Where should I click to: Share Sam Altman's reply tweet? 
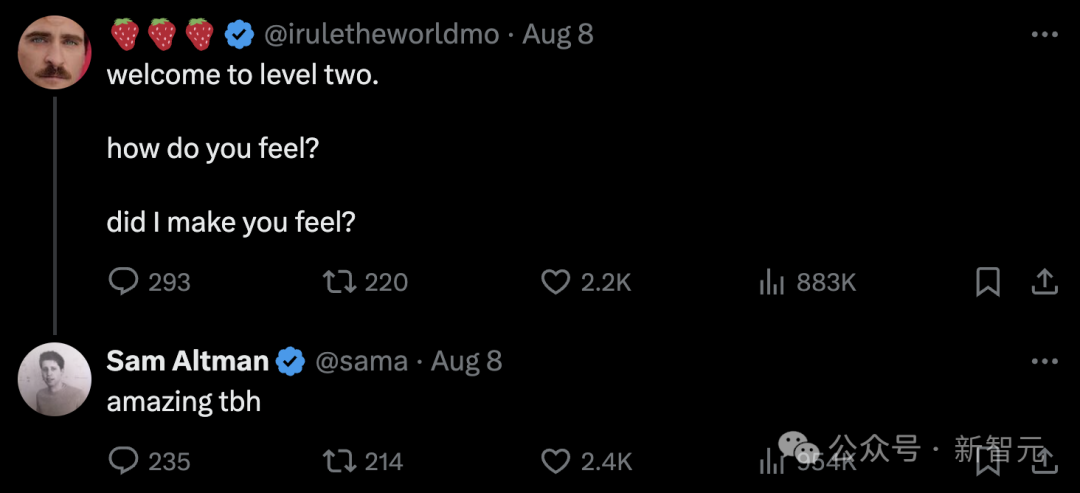1044,461
